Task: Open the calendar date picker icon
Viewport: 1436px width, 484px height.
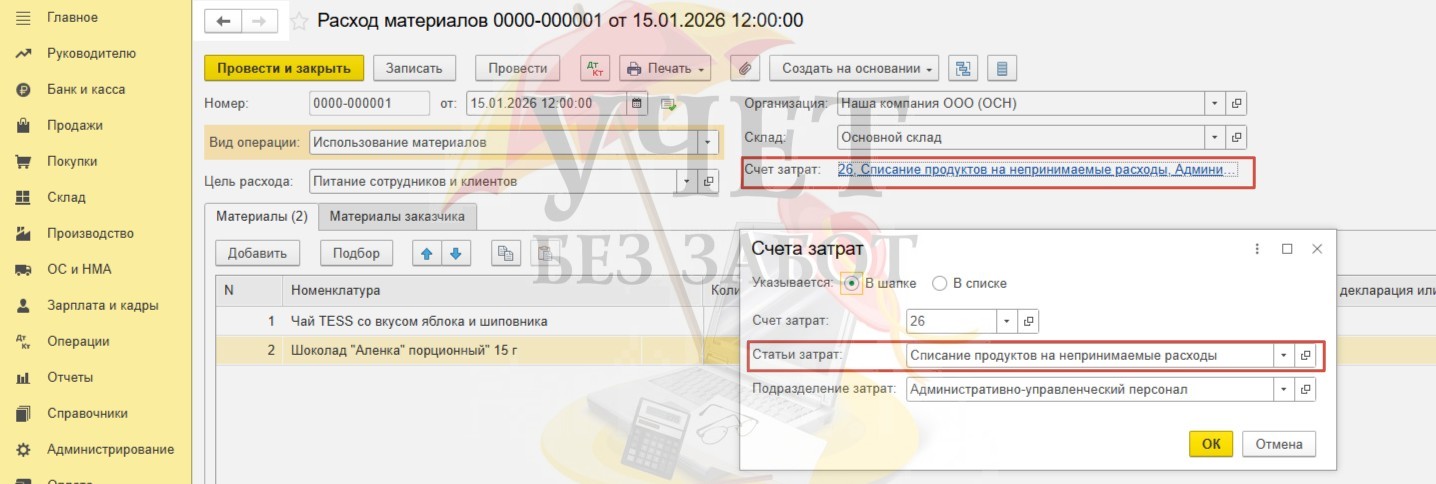Action: [x=637, y=103]
